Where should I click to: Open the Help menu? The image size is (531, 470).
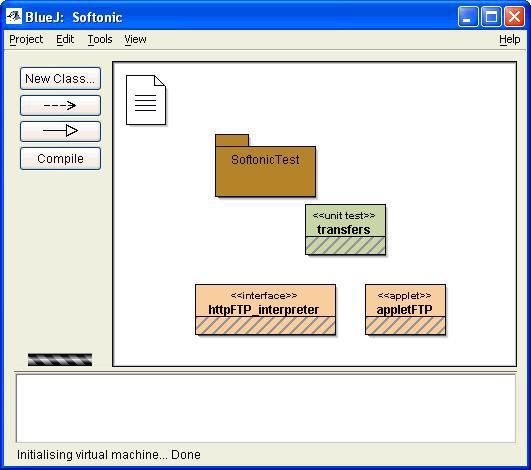(x=510, y=39)
